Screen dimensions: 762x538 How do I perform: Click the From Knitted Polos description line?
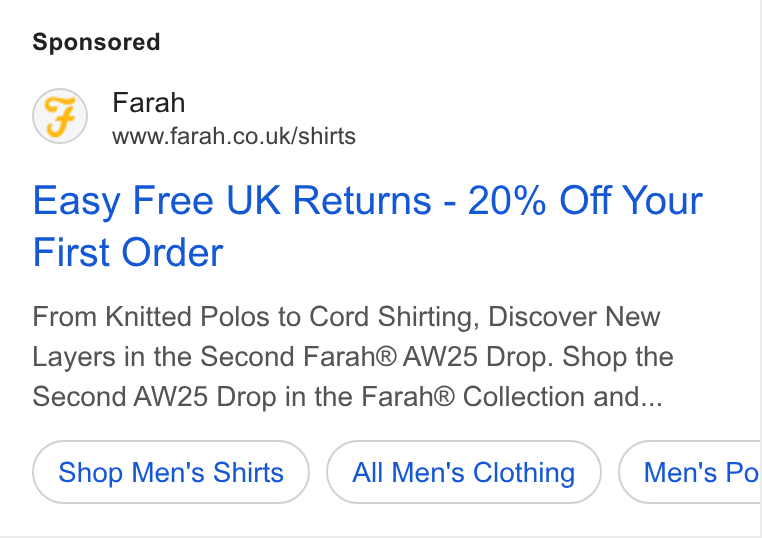[x=346, y=317]
